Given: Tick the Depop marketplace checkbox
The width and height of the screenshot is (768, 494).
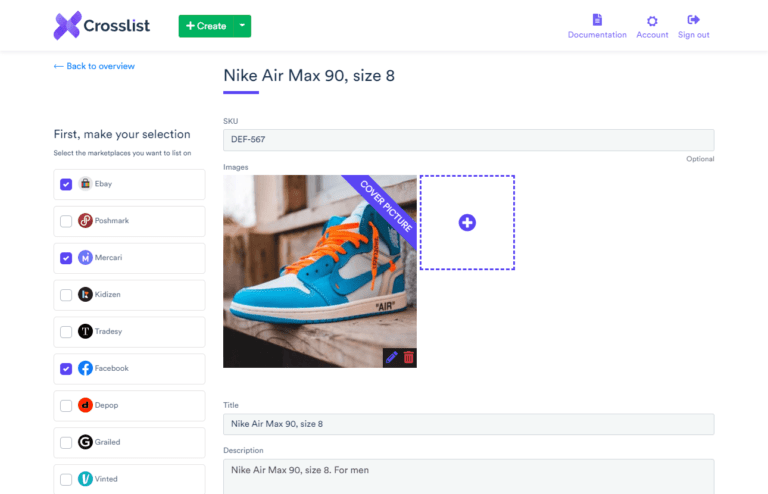Looking at the screenshot, I should [66, 405].
